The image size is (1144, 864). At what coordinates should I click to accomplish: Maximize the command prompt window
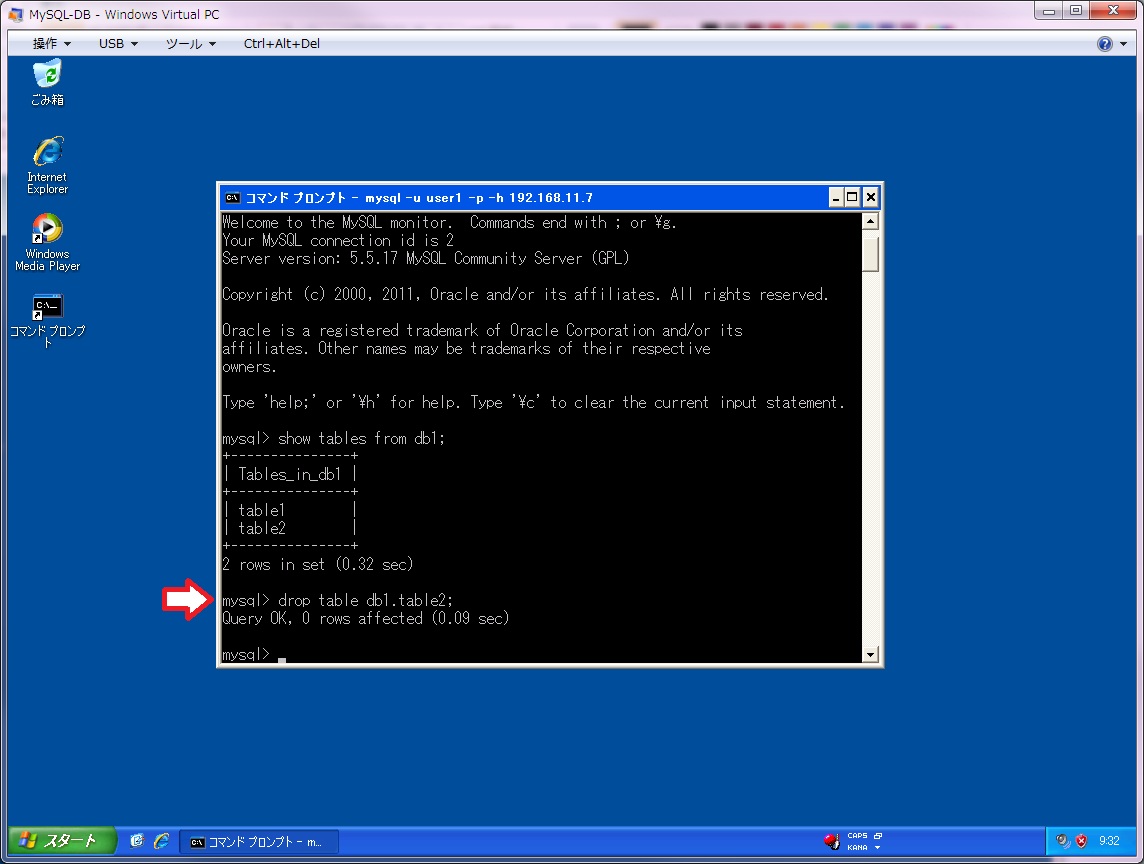[x=852, y=198]
